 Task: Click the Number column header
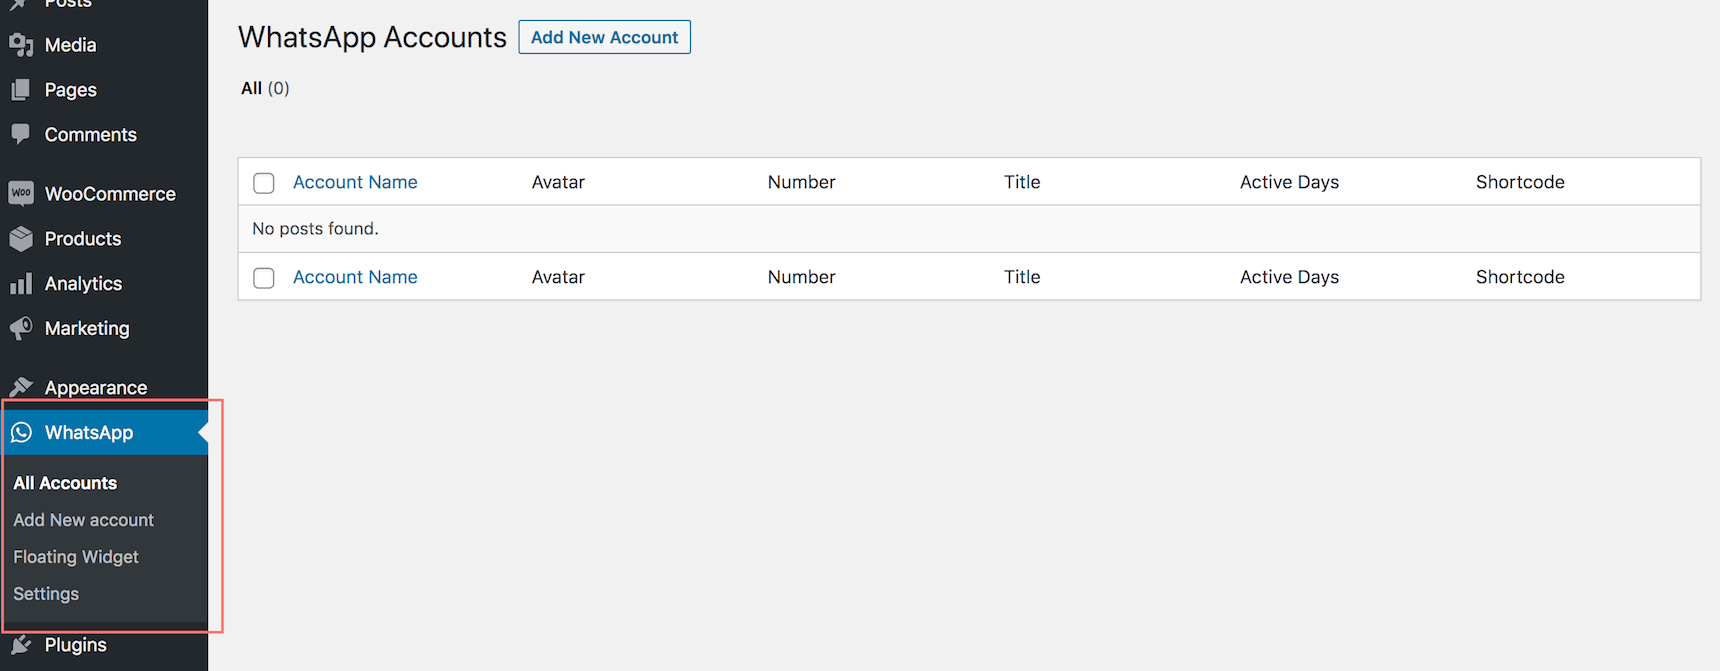pos(801,182)
